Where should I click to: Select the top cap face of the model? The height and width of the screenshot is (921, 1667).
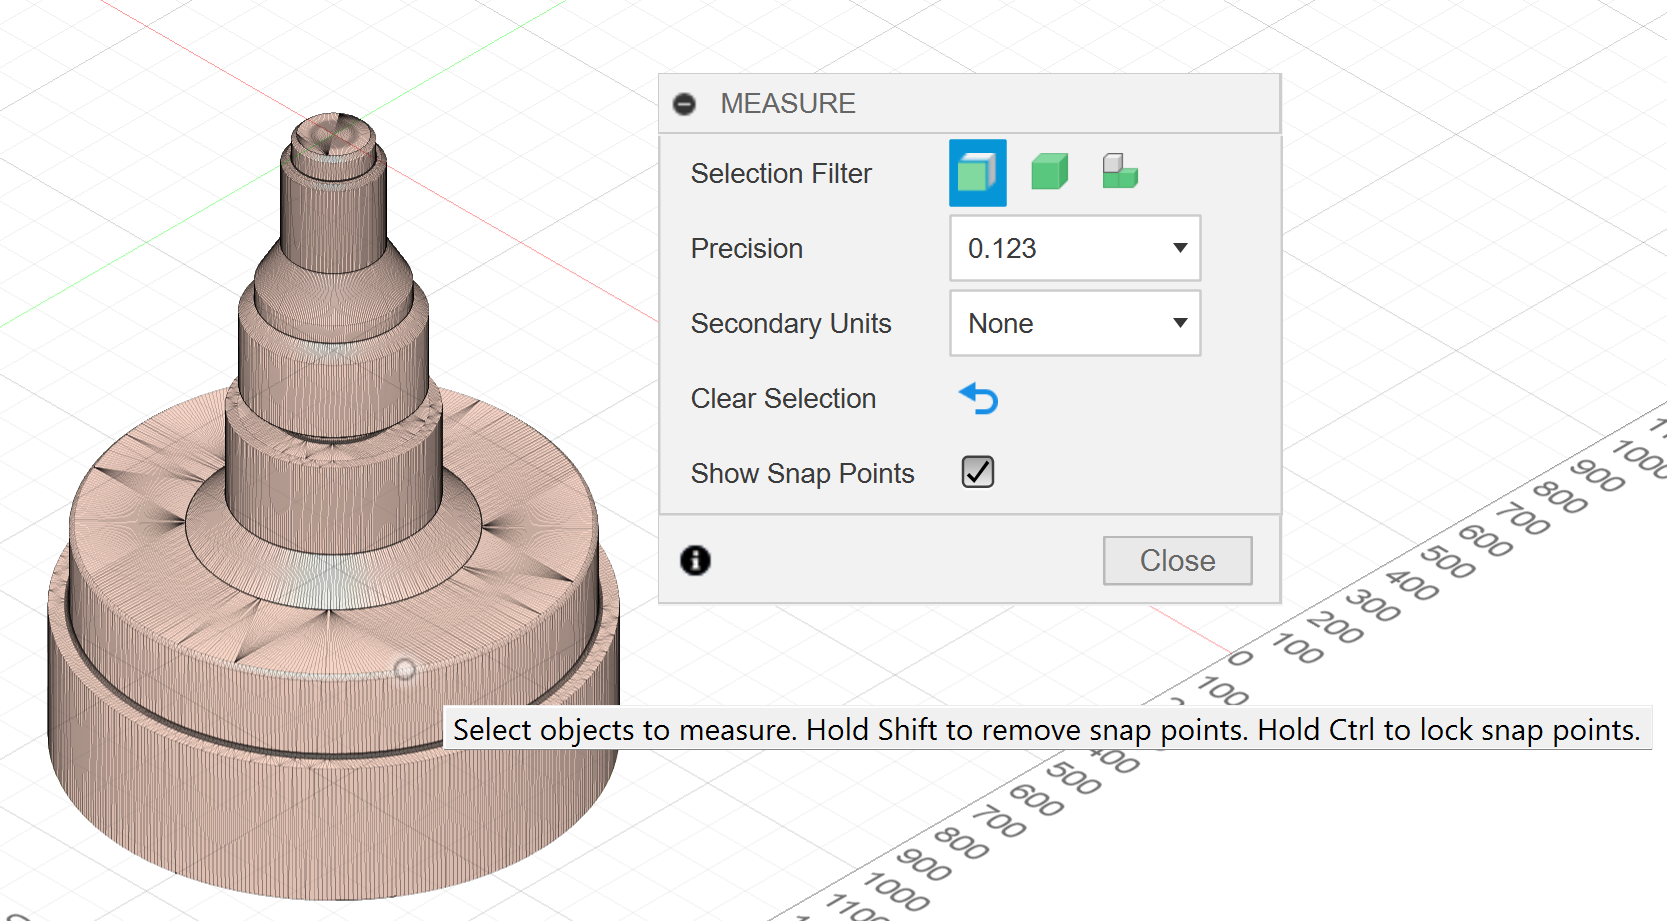[334, 134]
